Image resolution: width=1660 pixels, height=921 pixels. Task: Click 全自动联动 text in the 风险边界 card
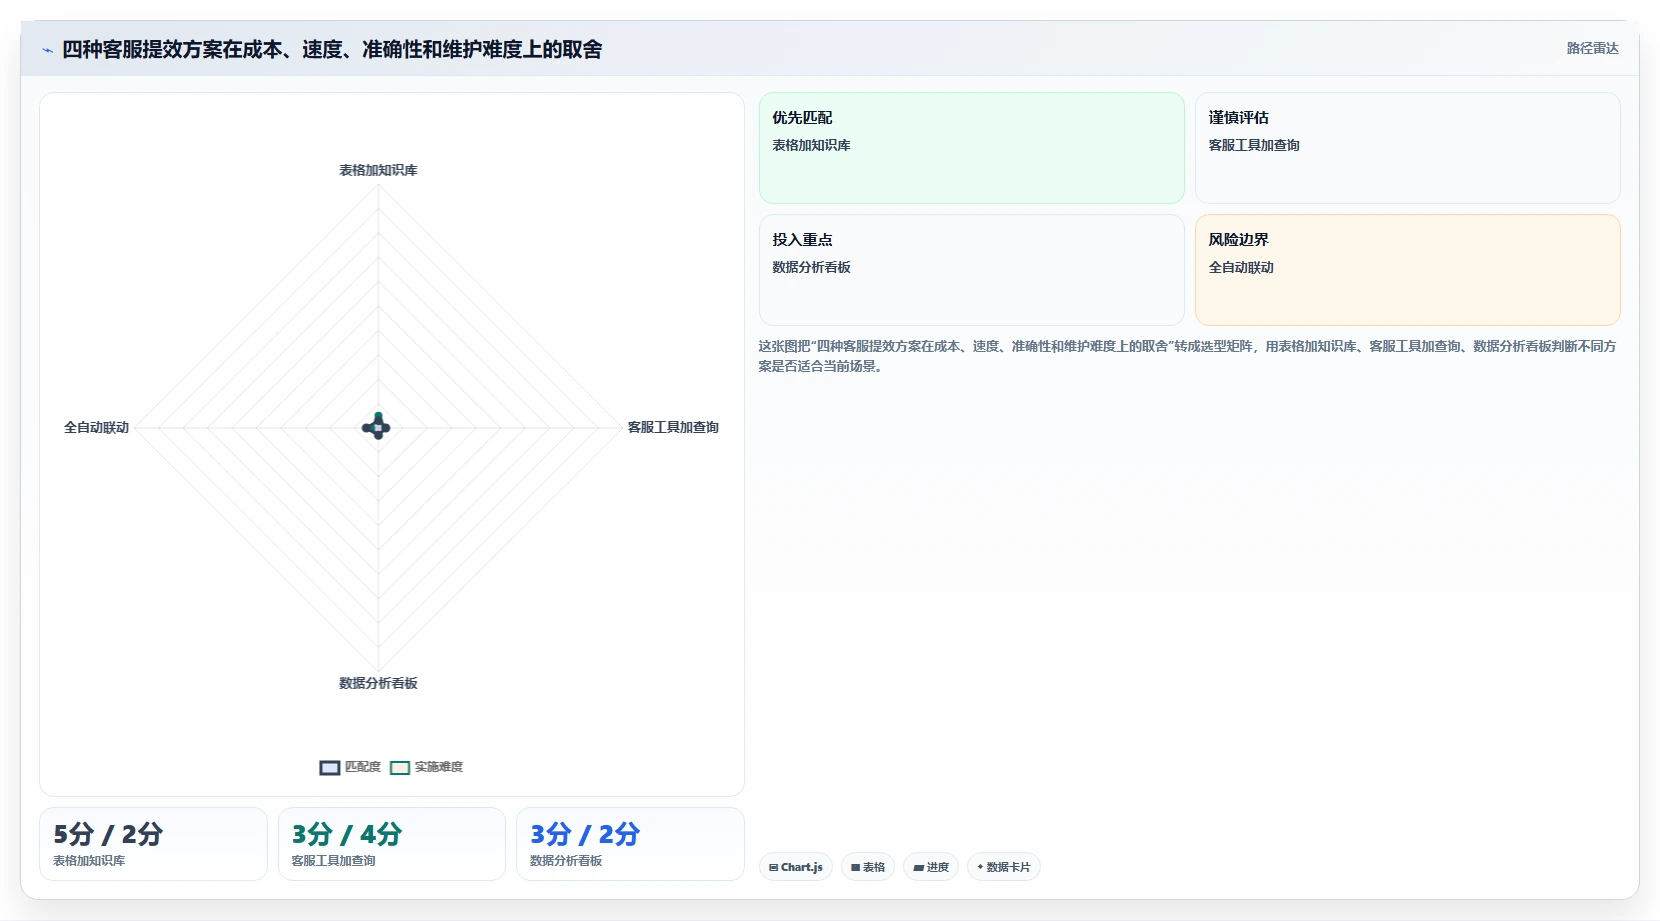1241,267
